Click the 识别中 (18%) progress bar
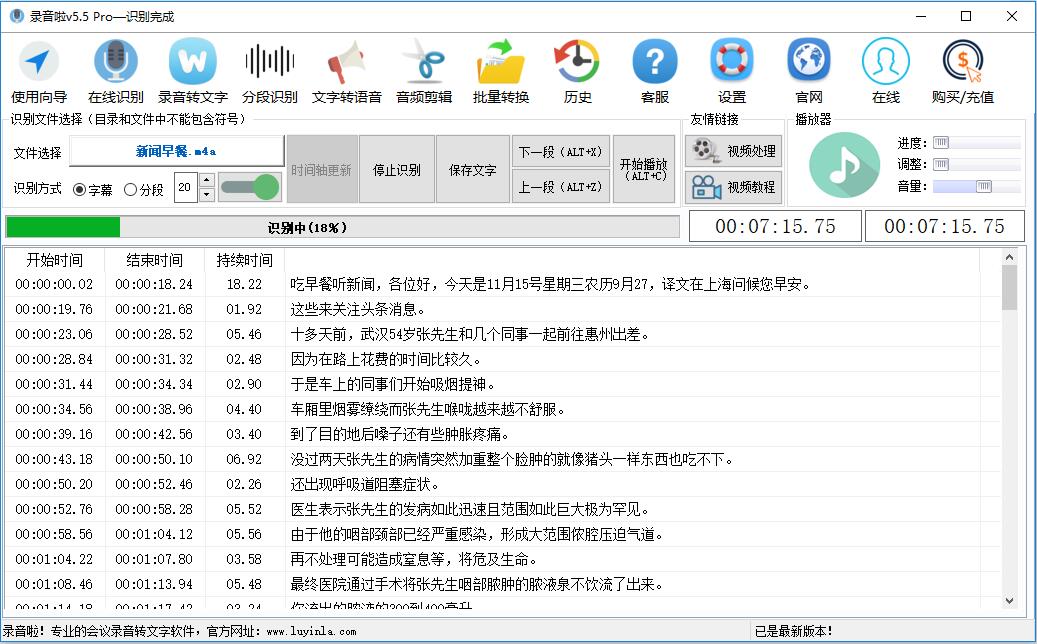This screenshot has width=1037, height=644. click(342, 227)
